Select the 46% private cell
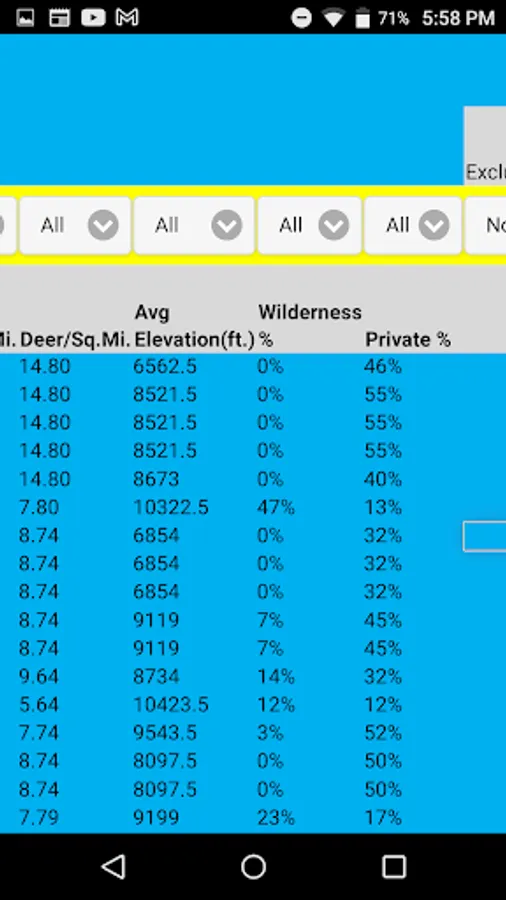This screenshot has width=506, height=900. click(x=383, y=366)
